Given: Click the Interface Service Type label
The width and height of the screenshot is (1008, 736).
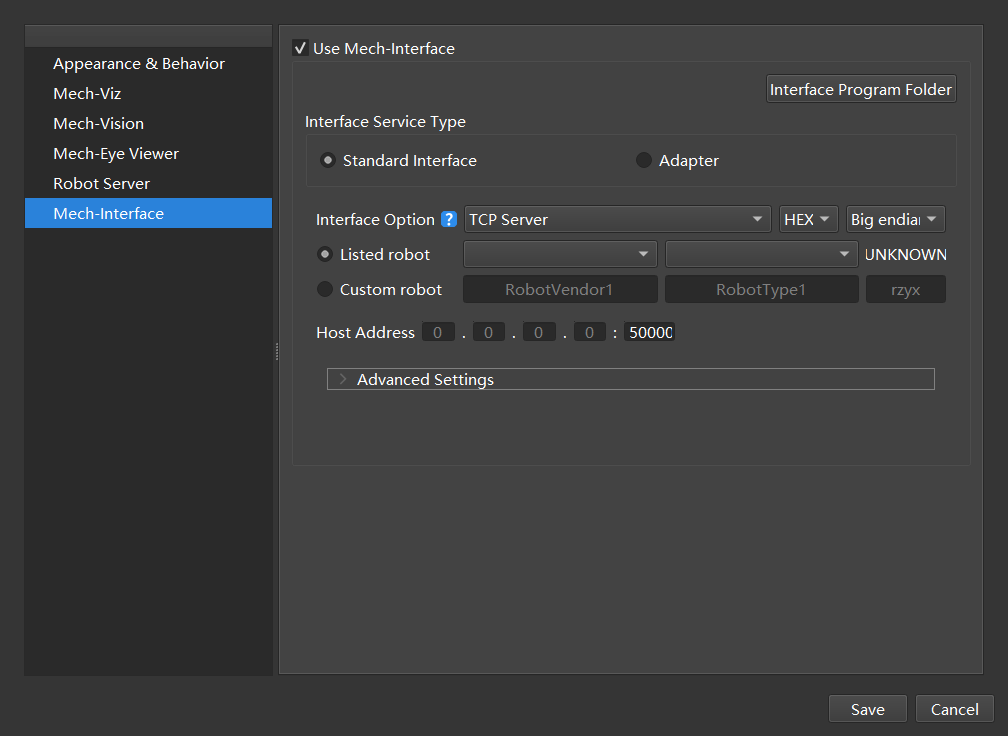Looking at the screenshot, I should pos(385,121).
